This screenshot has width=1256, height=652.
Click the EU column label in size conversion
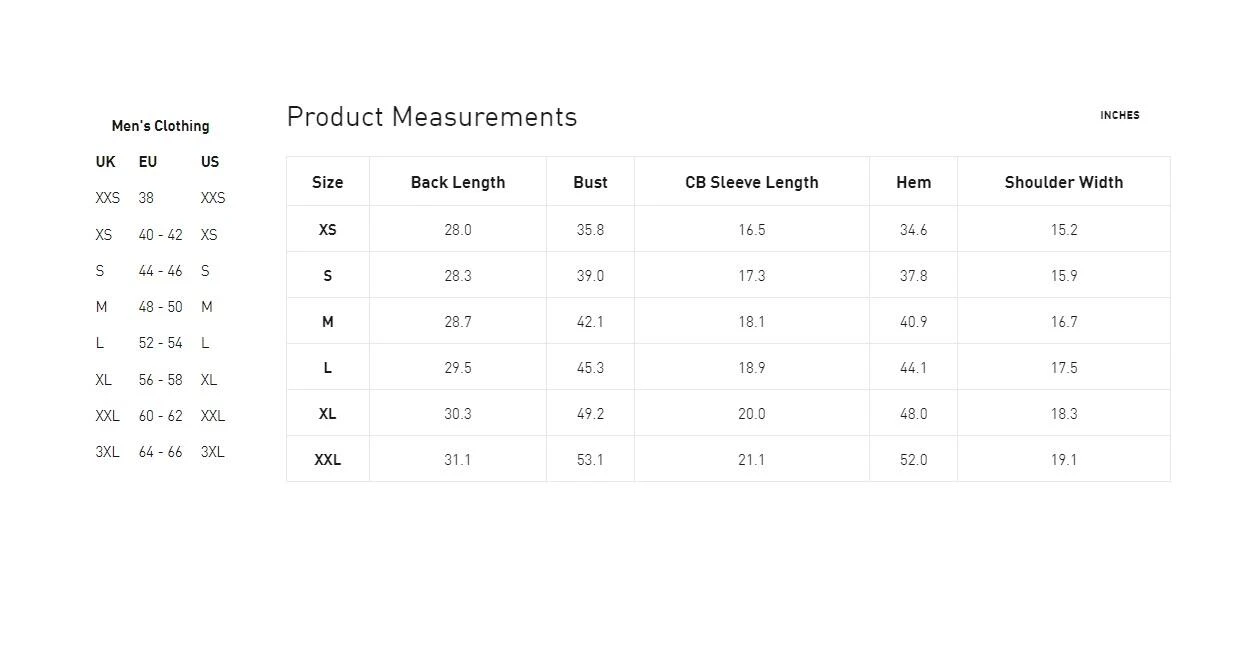coord(148,162)
